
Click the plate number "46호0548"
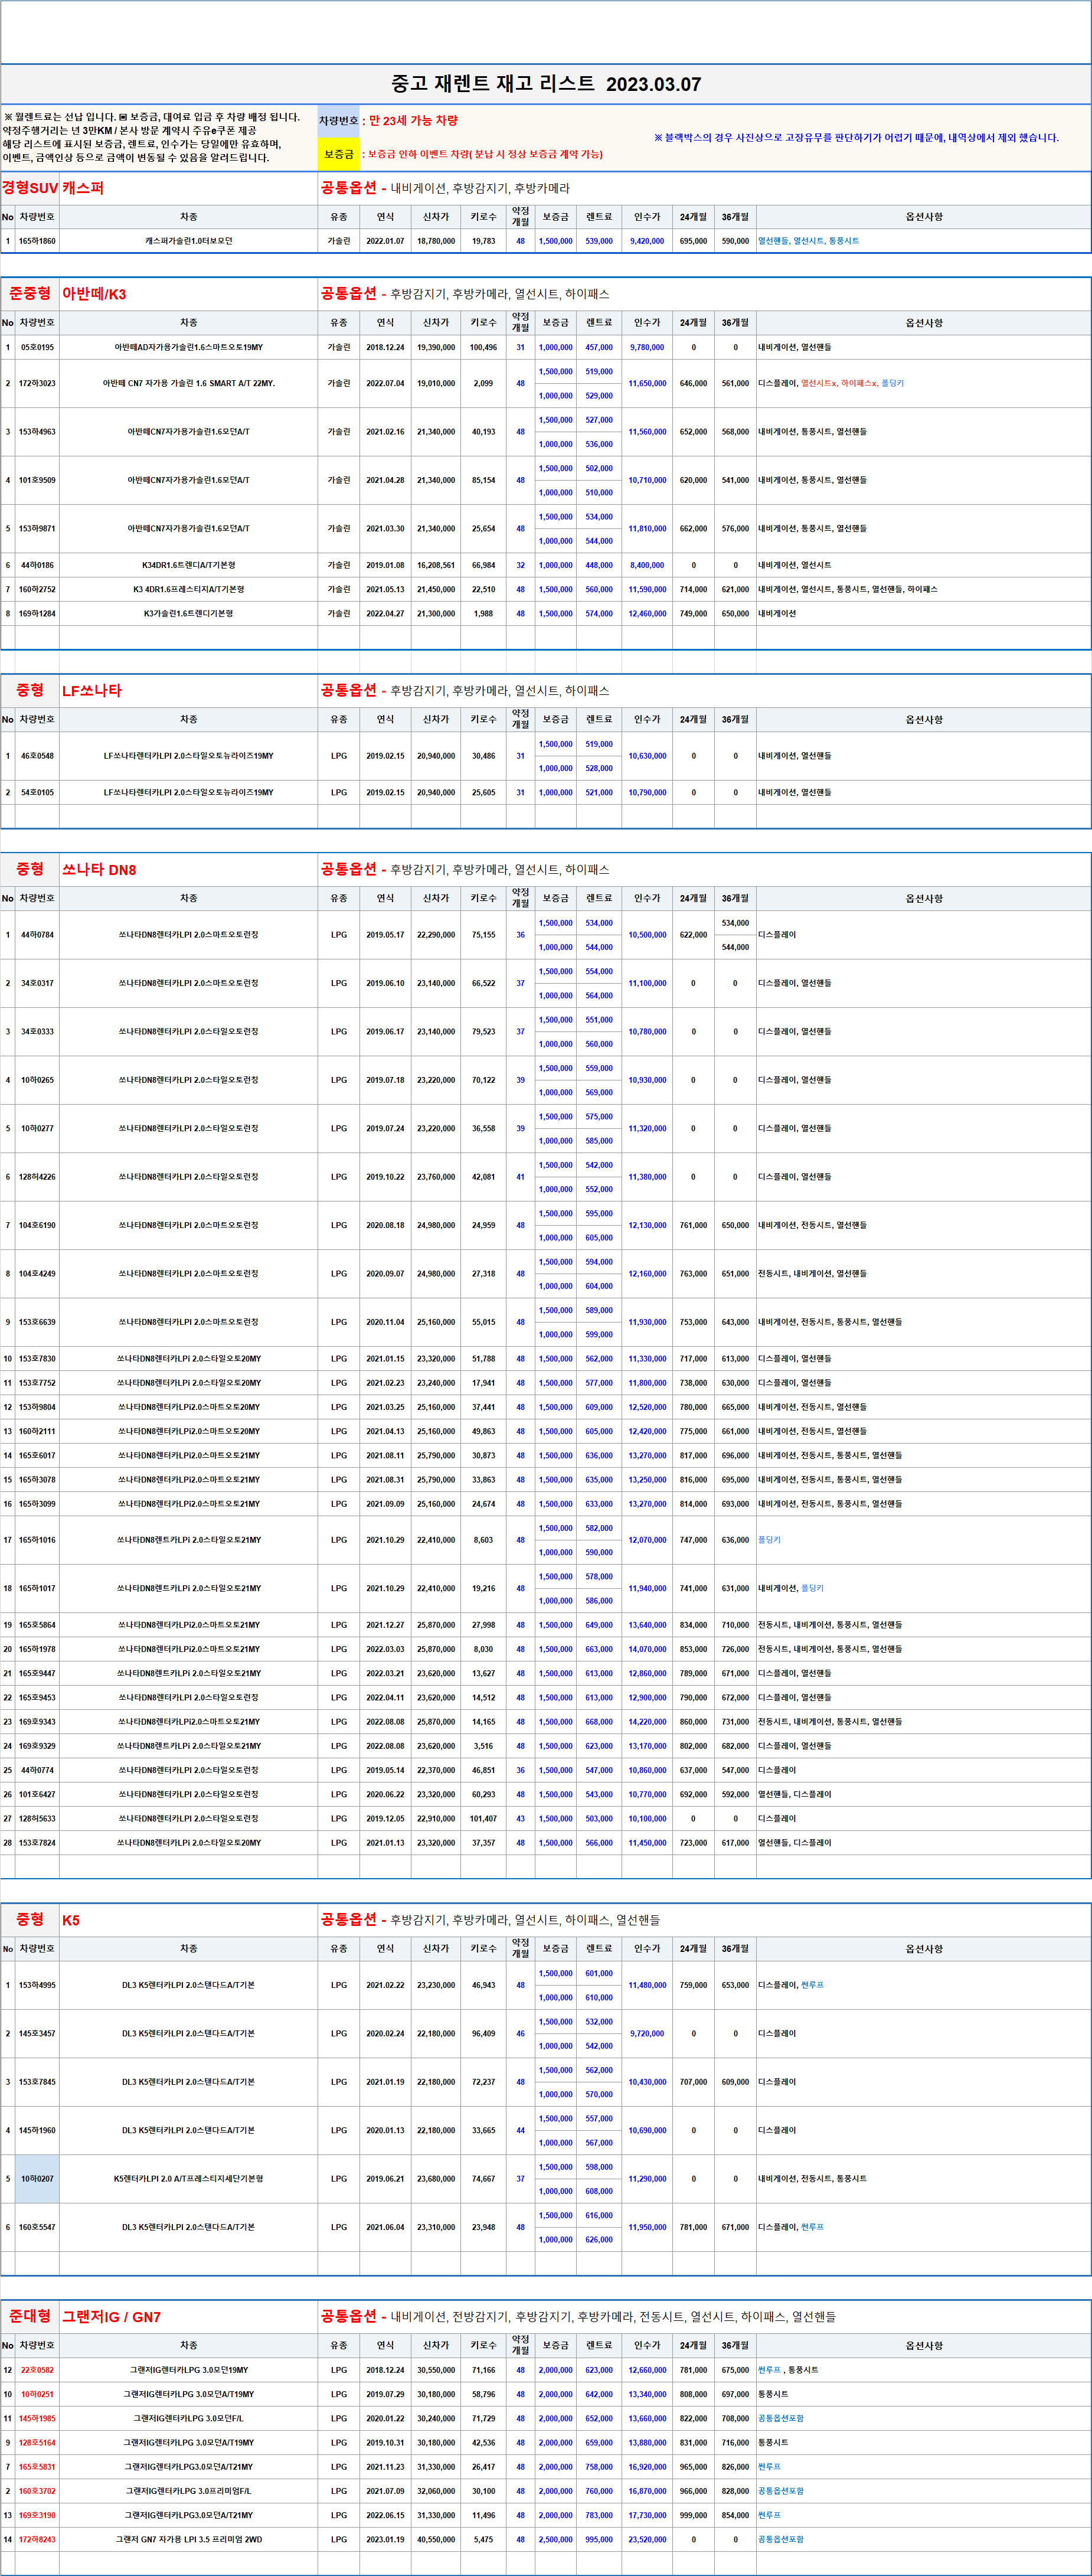(37, 756)
